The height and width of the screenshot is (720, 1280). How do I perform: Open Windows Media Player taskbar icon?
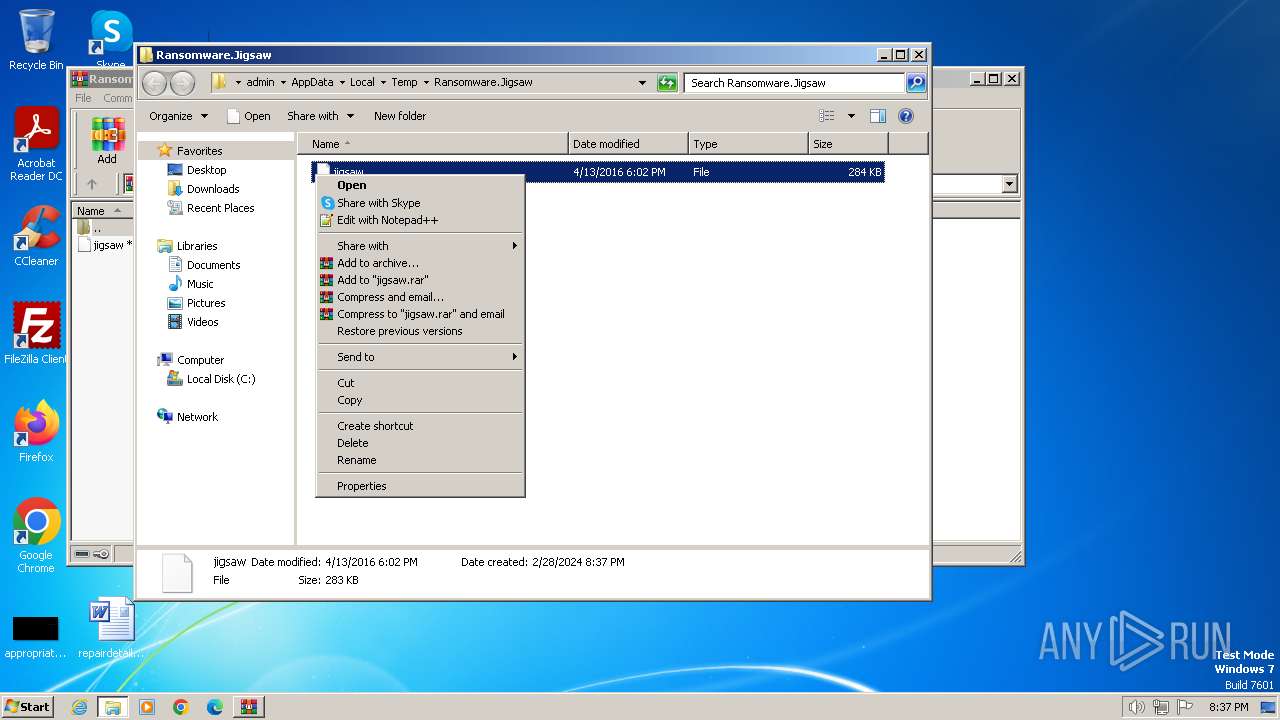[147, 707]
